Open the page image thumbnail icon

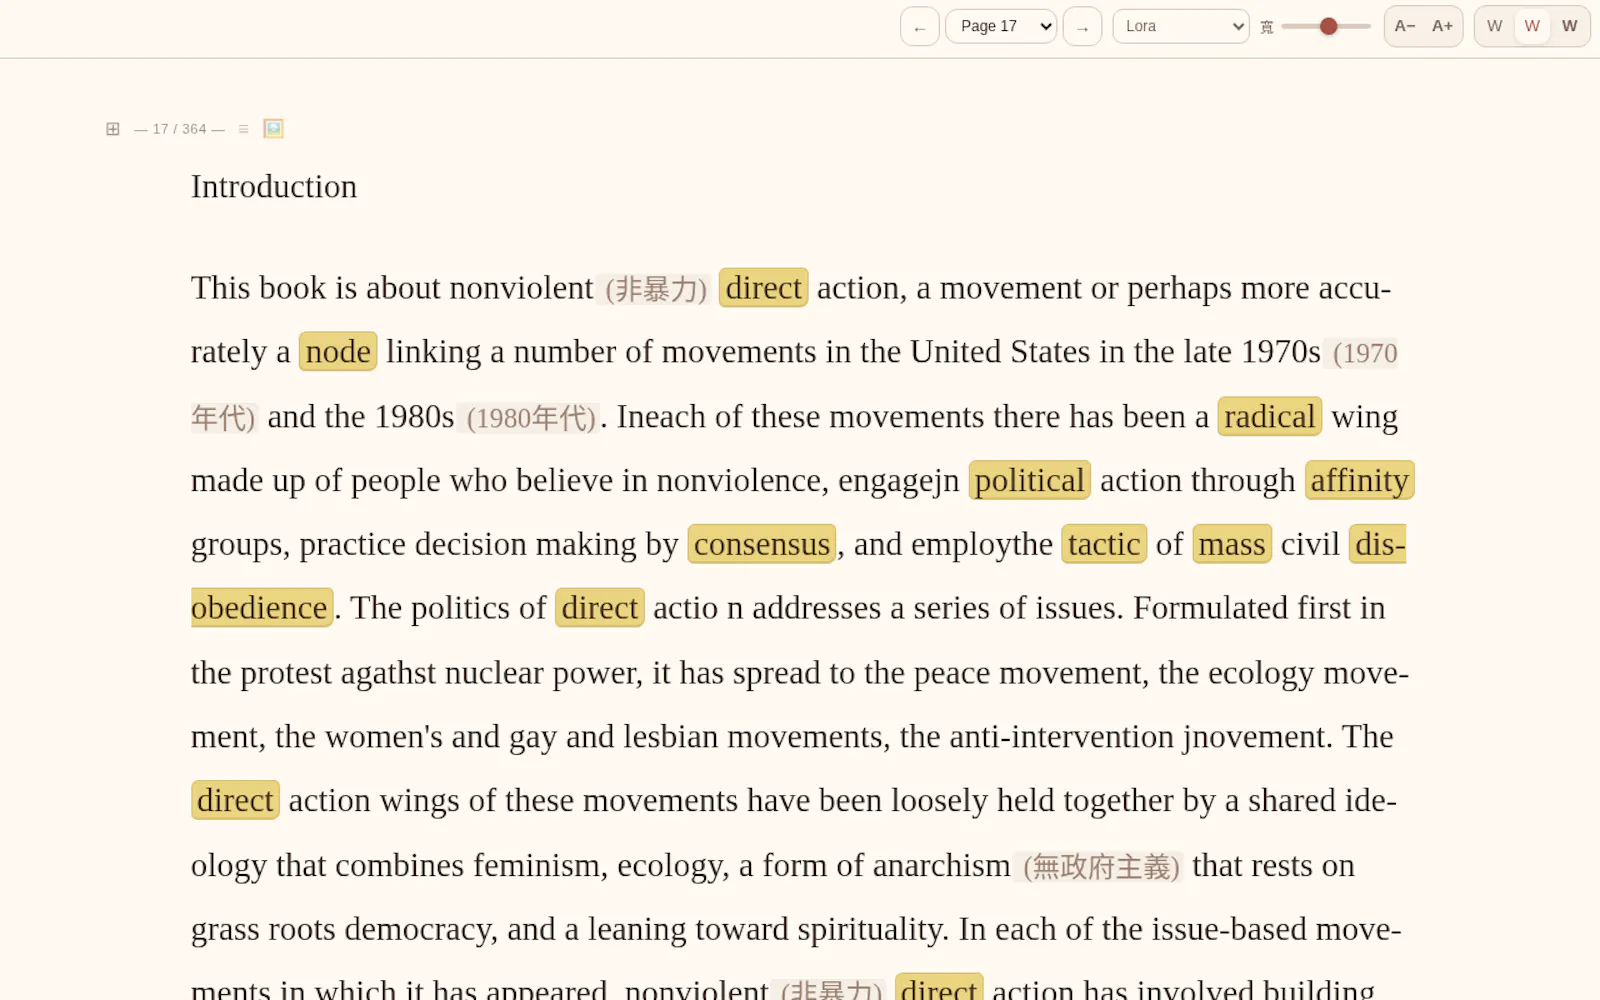(273, 129)
